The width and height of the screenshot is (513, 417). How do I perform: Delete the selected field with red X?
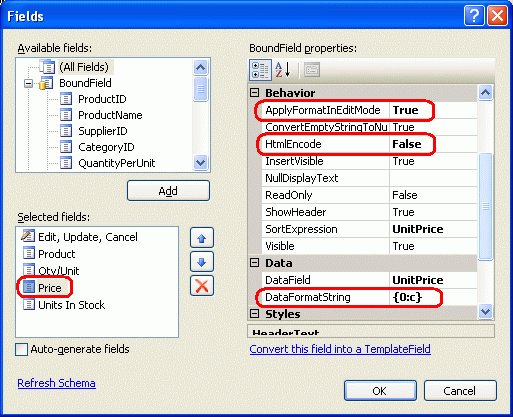point(202,286)
